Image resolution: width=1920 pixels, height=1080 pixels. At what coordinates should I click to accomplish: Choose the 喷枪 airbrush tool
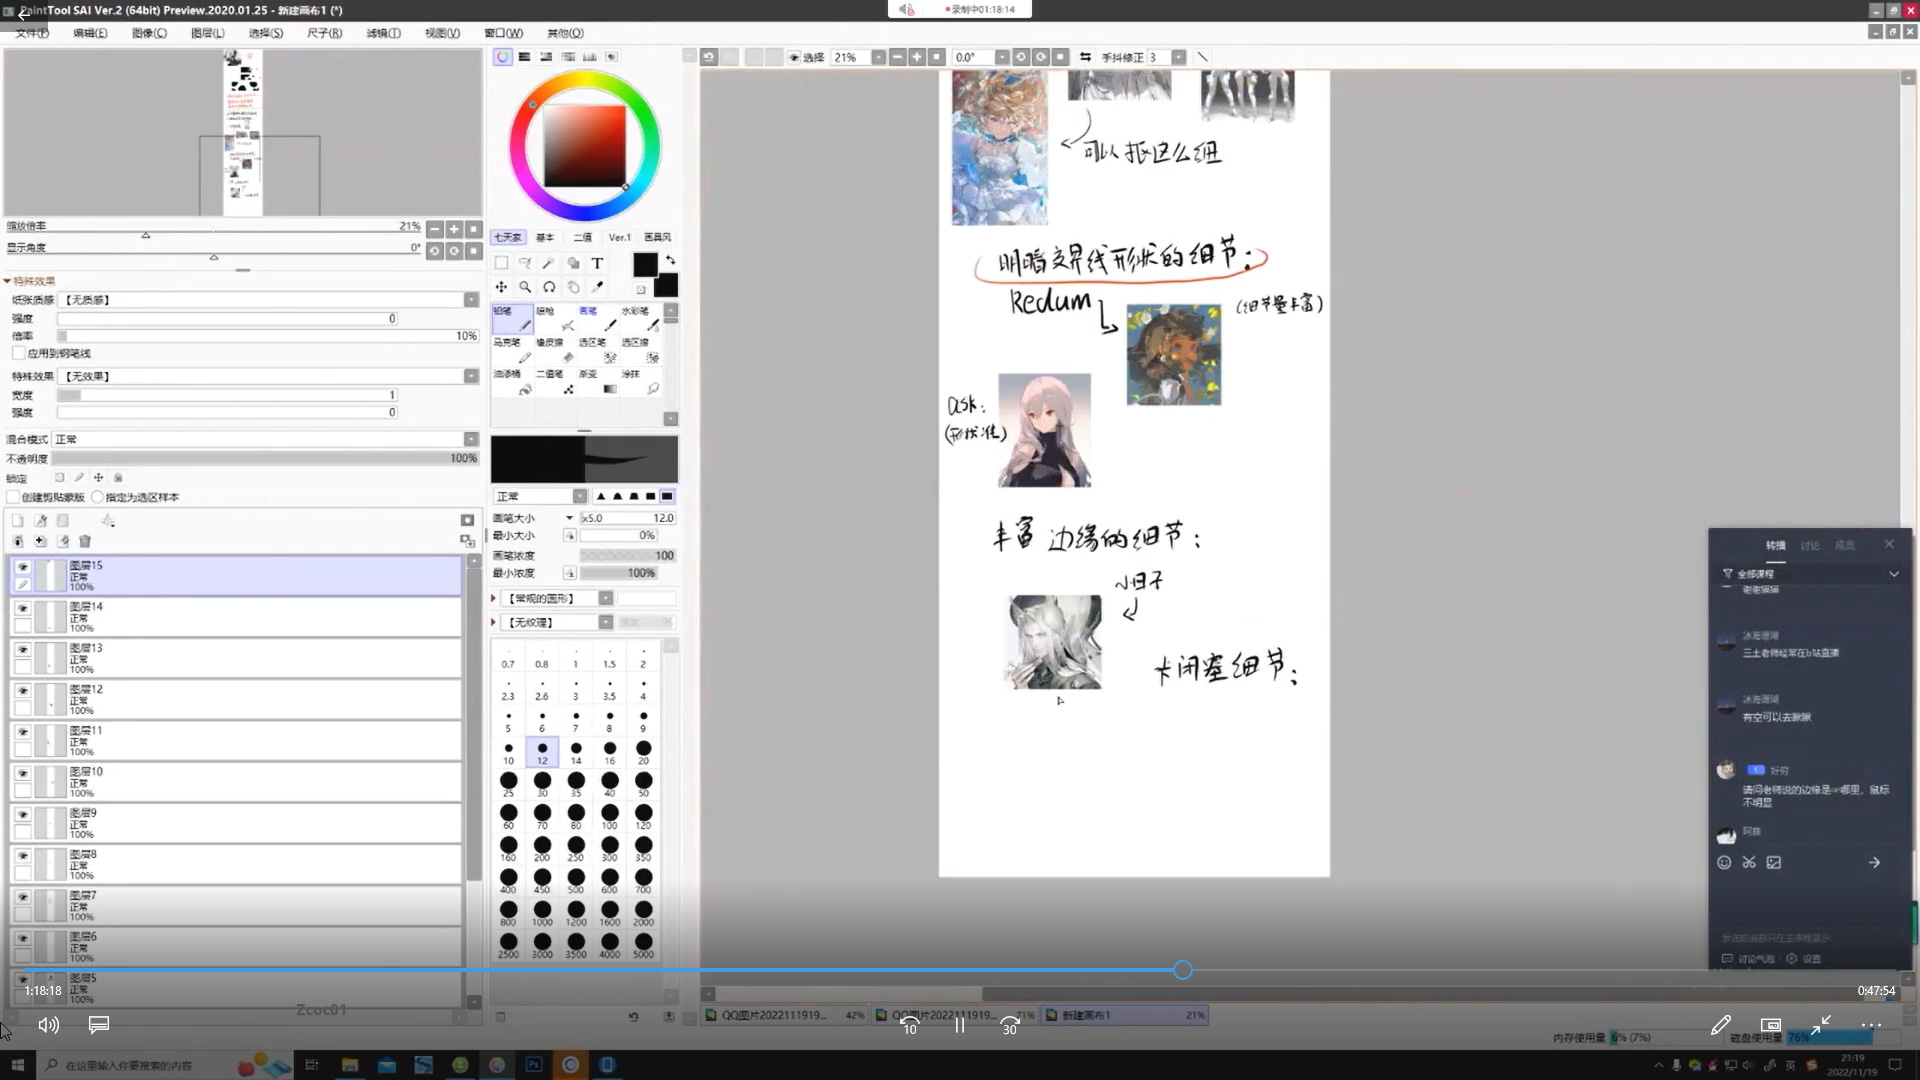point(555,319)
